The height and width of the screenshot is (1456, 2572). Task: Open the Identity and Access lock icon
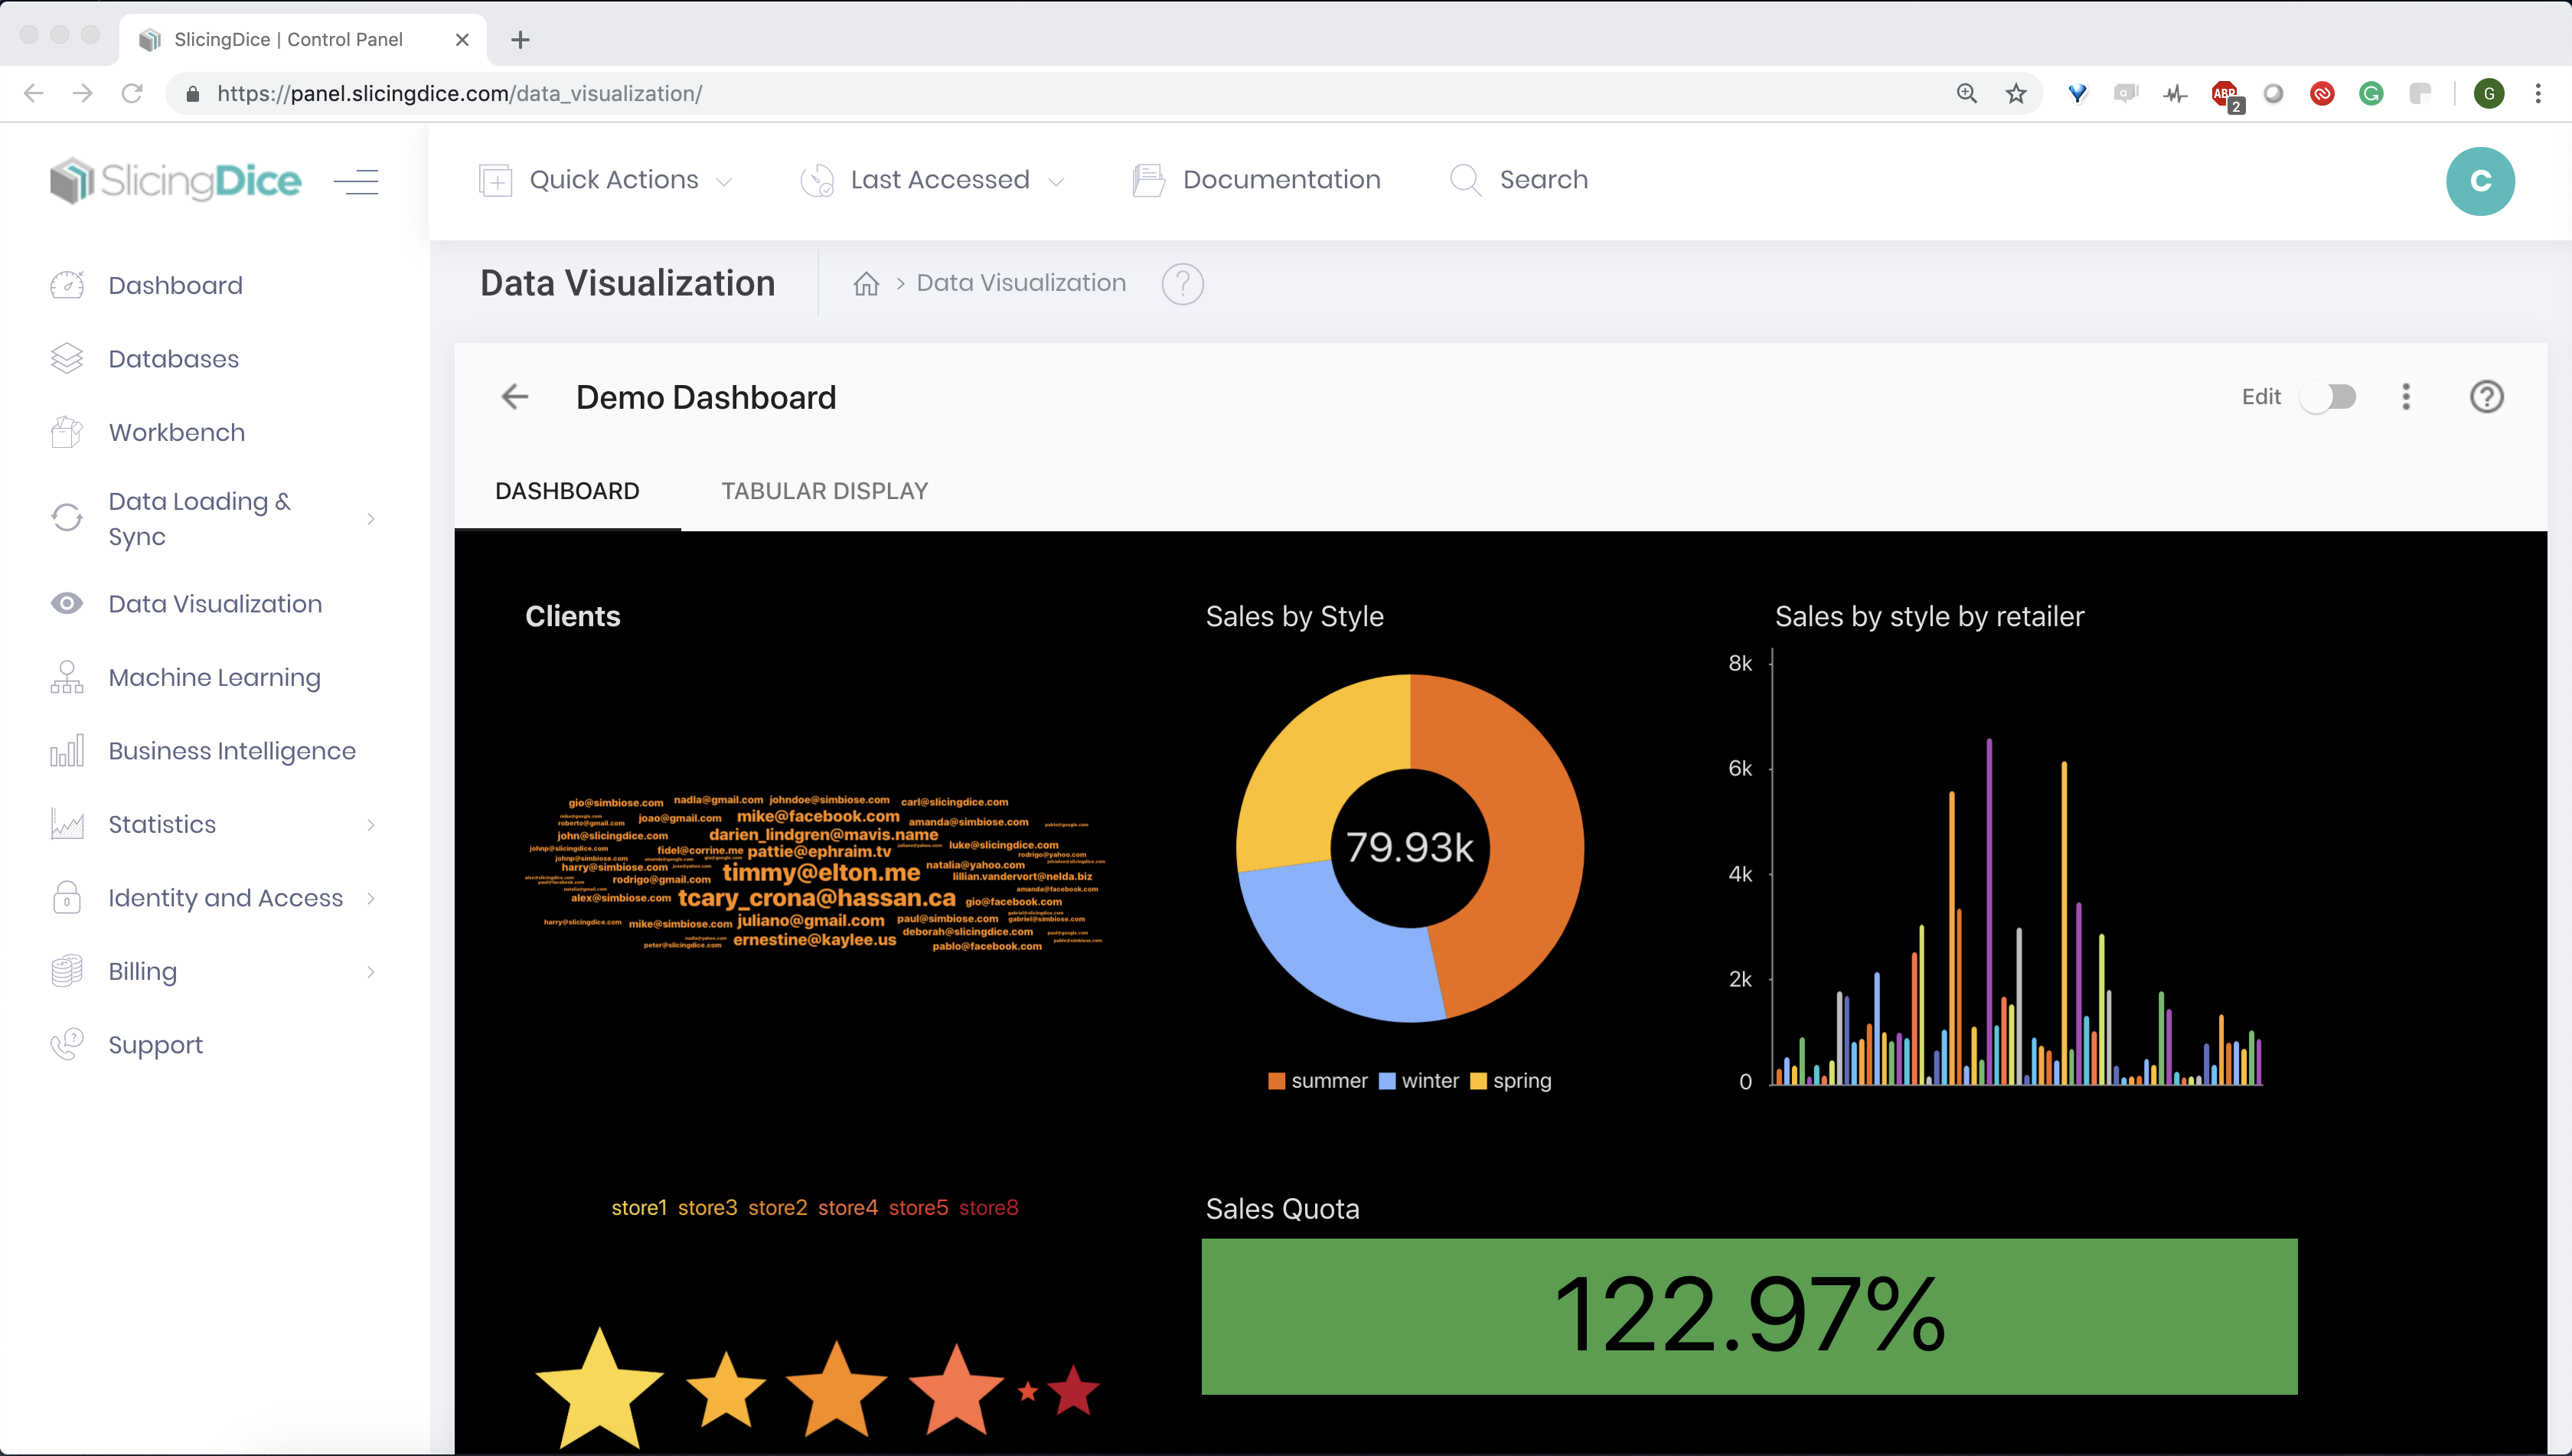pyautogui.click(x=66, y=897)
